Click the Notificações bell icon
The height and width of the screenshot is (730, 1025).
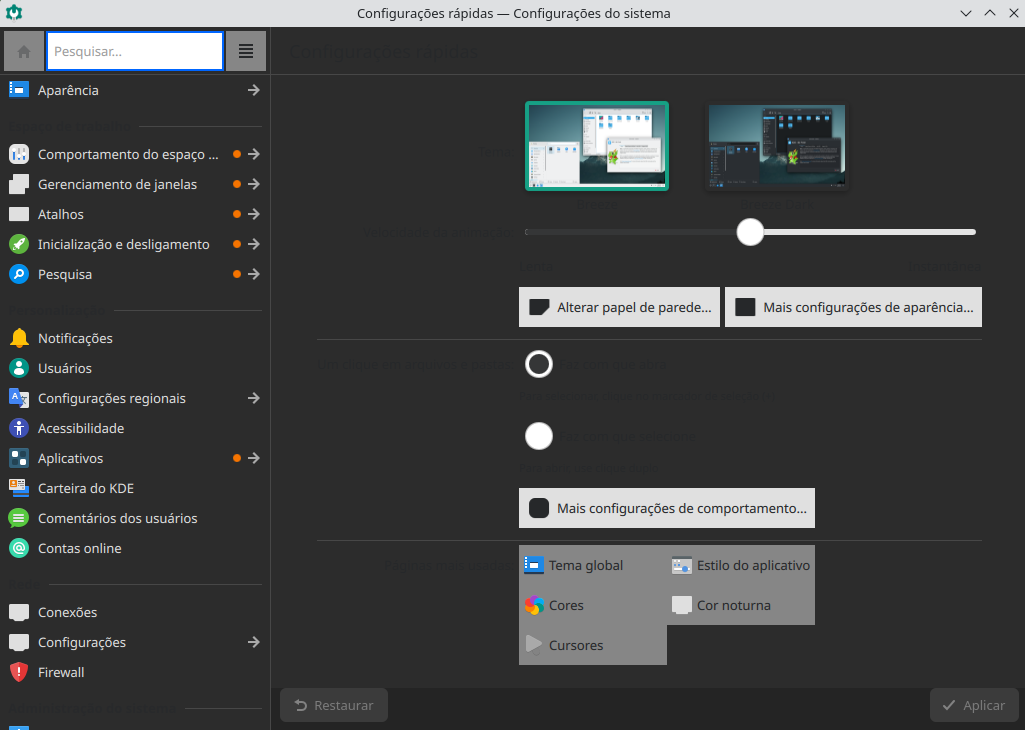pyautogui.click(x=19, y=338)
